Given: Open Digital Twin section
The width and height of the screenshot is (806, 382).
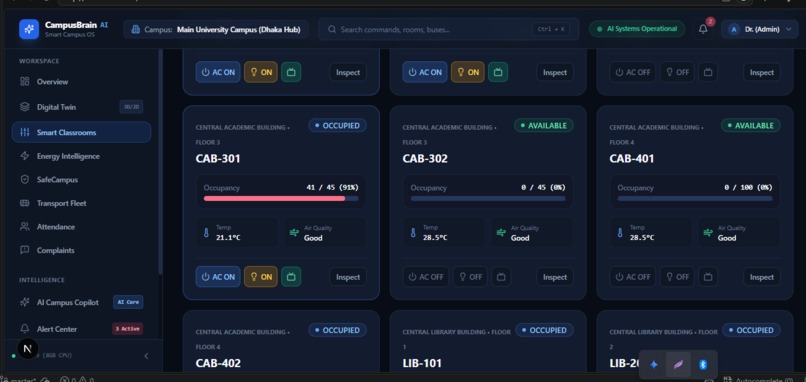Looking at the screenshot, I should pos(81,107).
